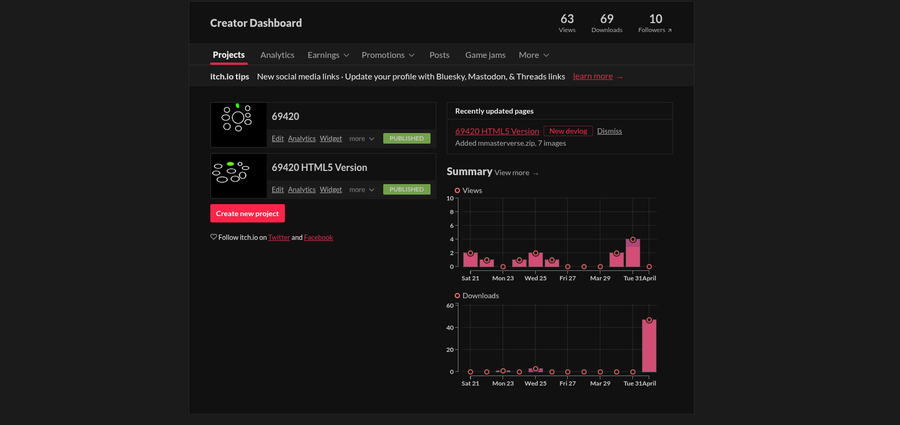Open recently updated 69420 HTML5 Version link

pyautogui.click(x=497, y=131)
